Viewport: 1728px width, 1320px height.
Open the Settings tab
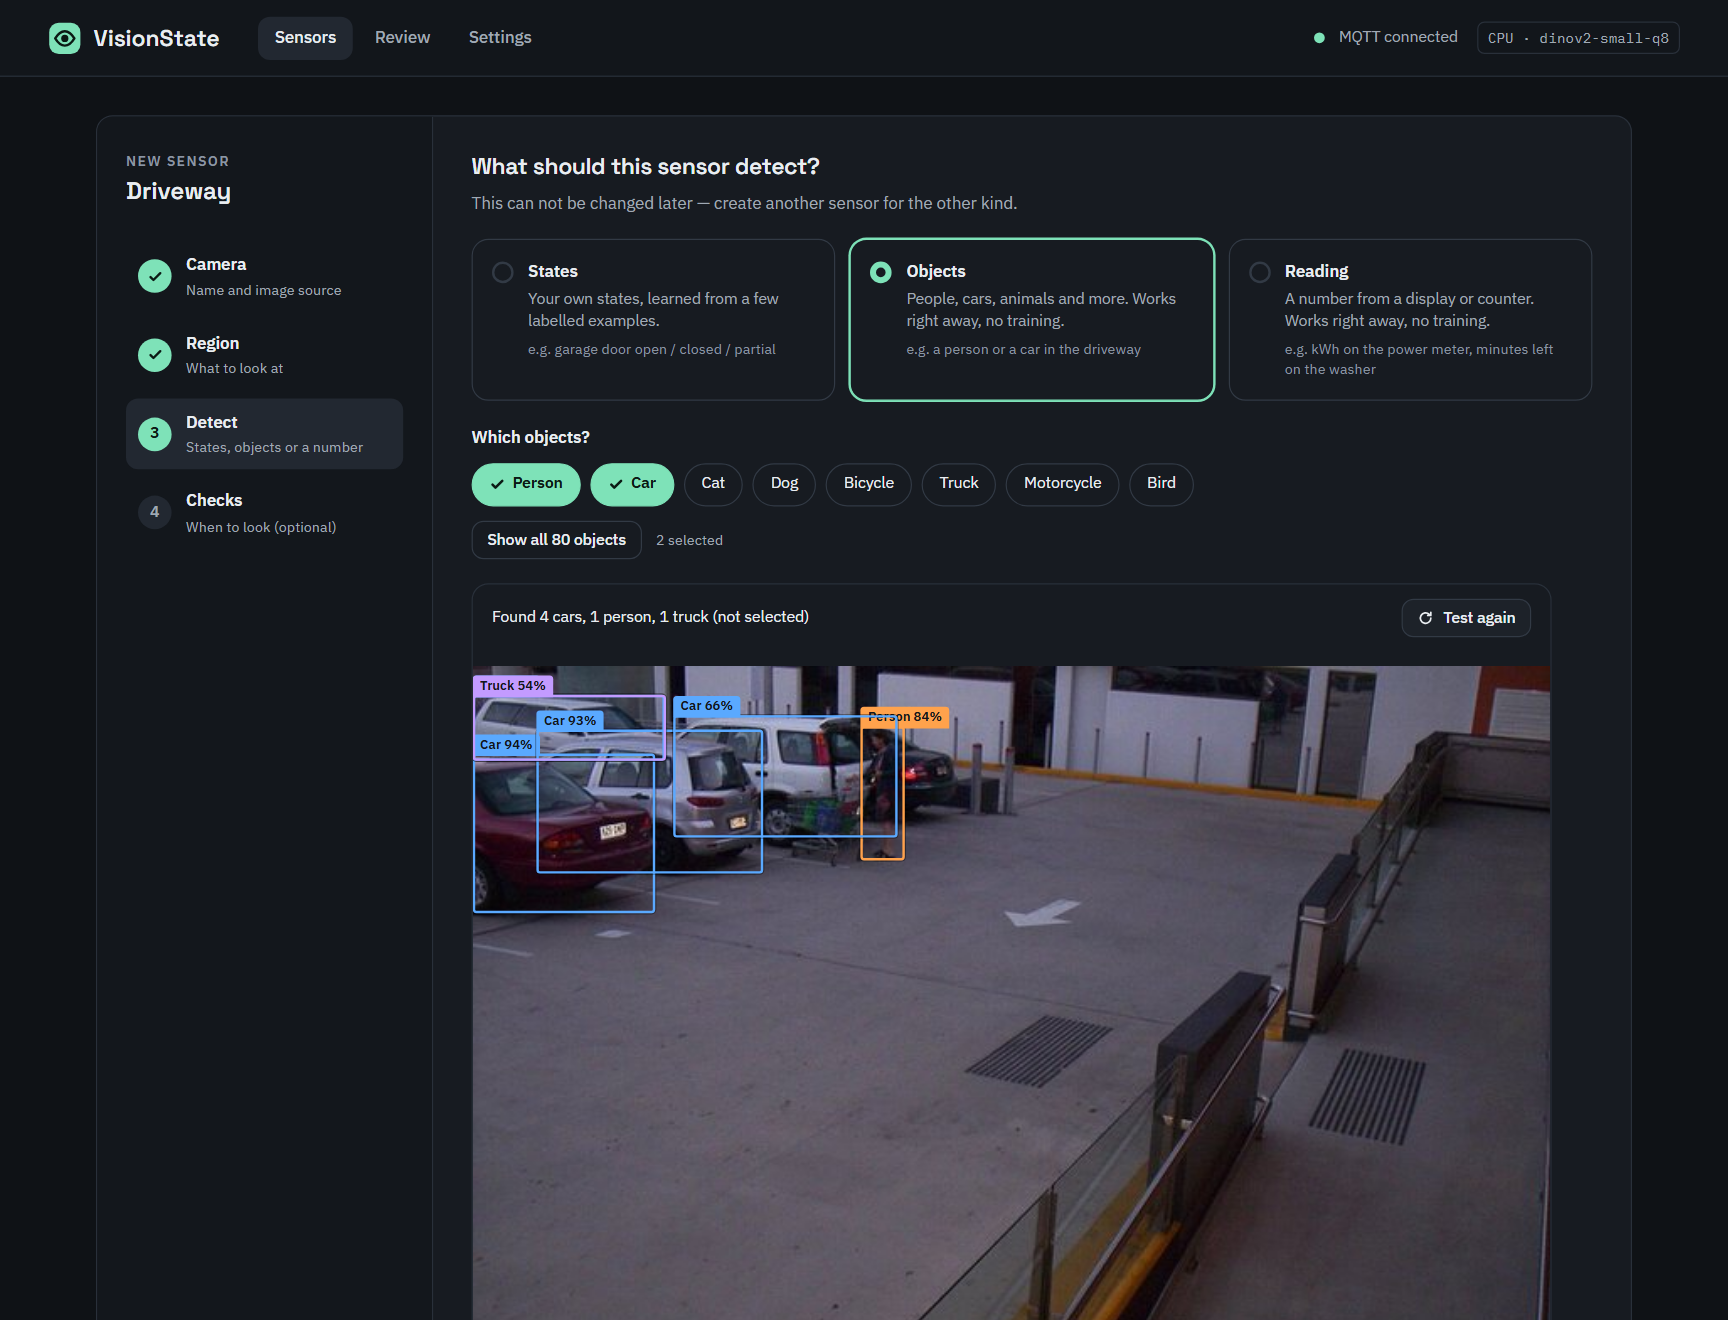tap(500, 38)
